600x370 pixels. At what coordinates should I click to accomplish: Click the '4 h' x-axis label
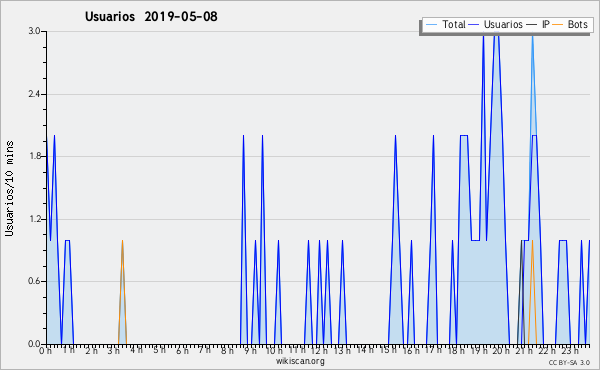click(137, 350)
